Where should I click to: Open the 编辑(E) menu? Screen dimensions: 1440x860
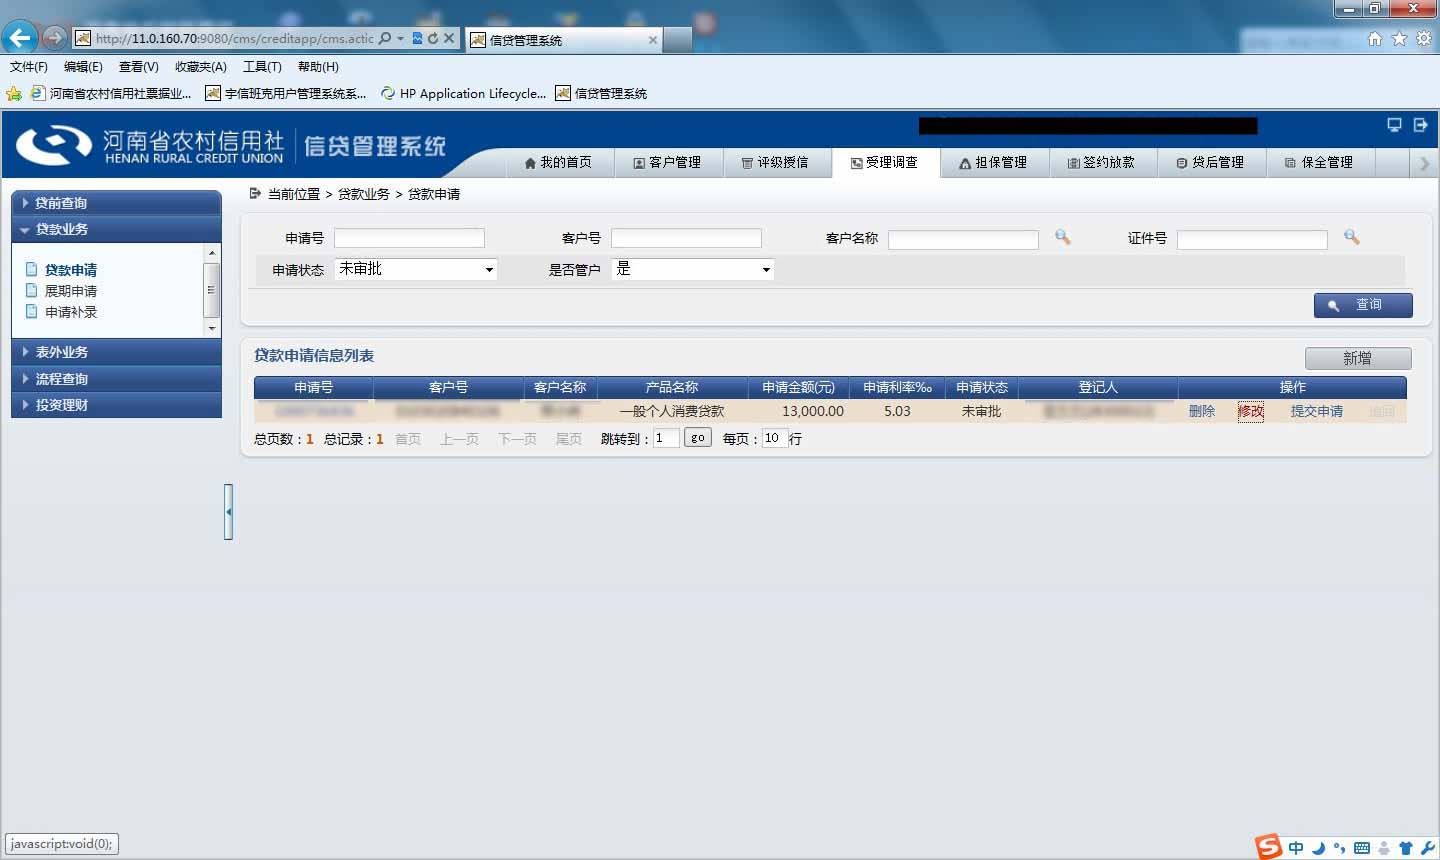click(83, 67)
